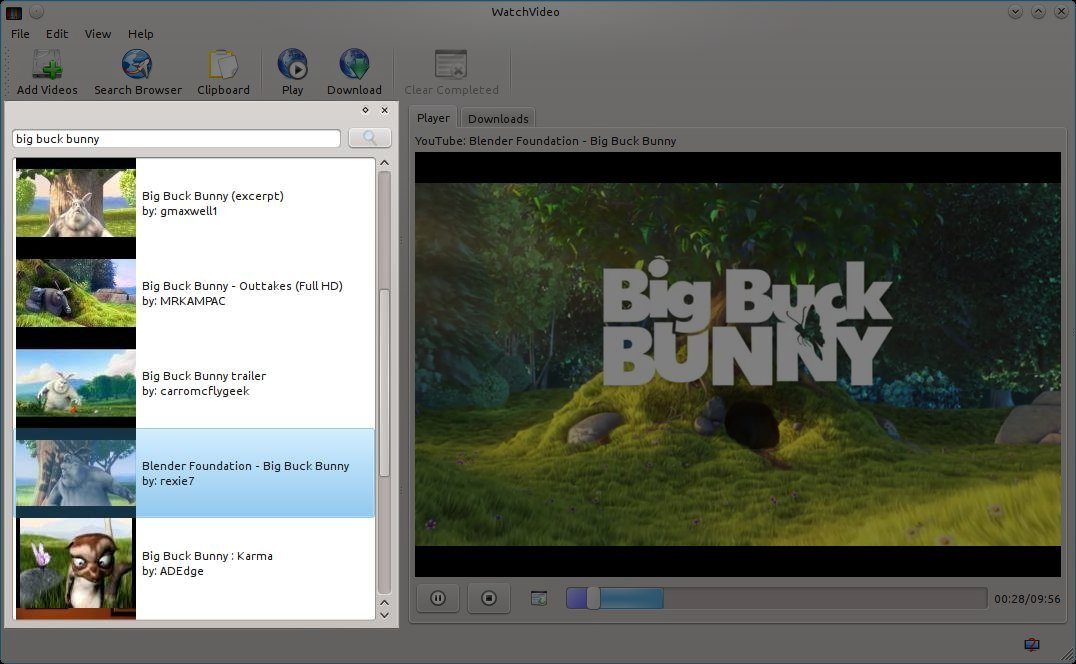Viewport: 1076px width, 664px height.
Task: Open the Search Browser tool
Action: (x=137, y=72)
